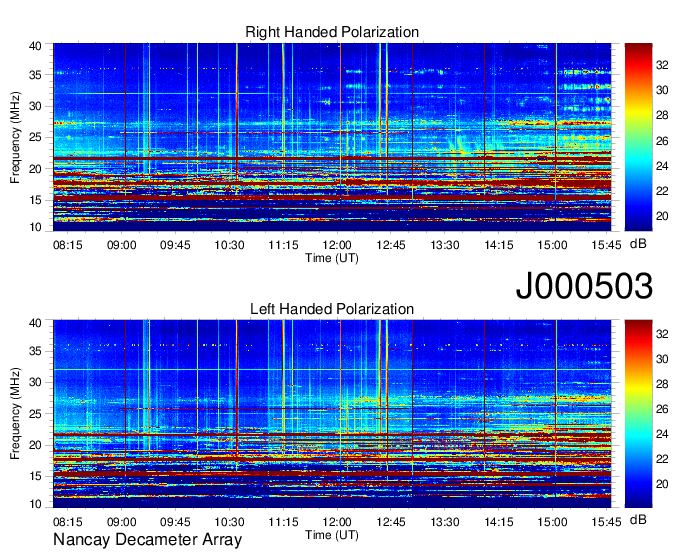Click the 14:15 time tick under Left Handed plot

click(x=499, y=522)
